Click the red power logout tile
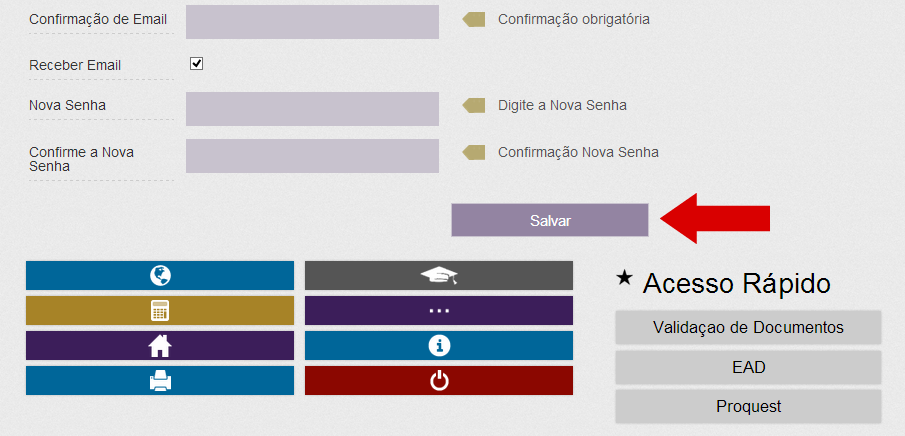905x436 pixels. pyautogui.click(x=439, y=381)
